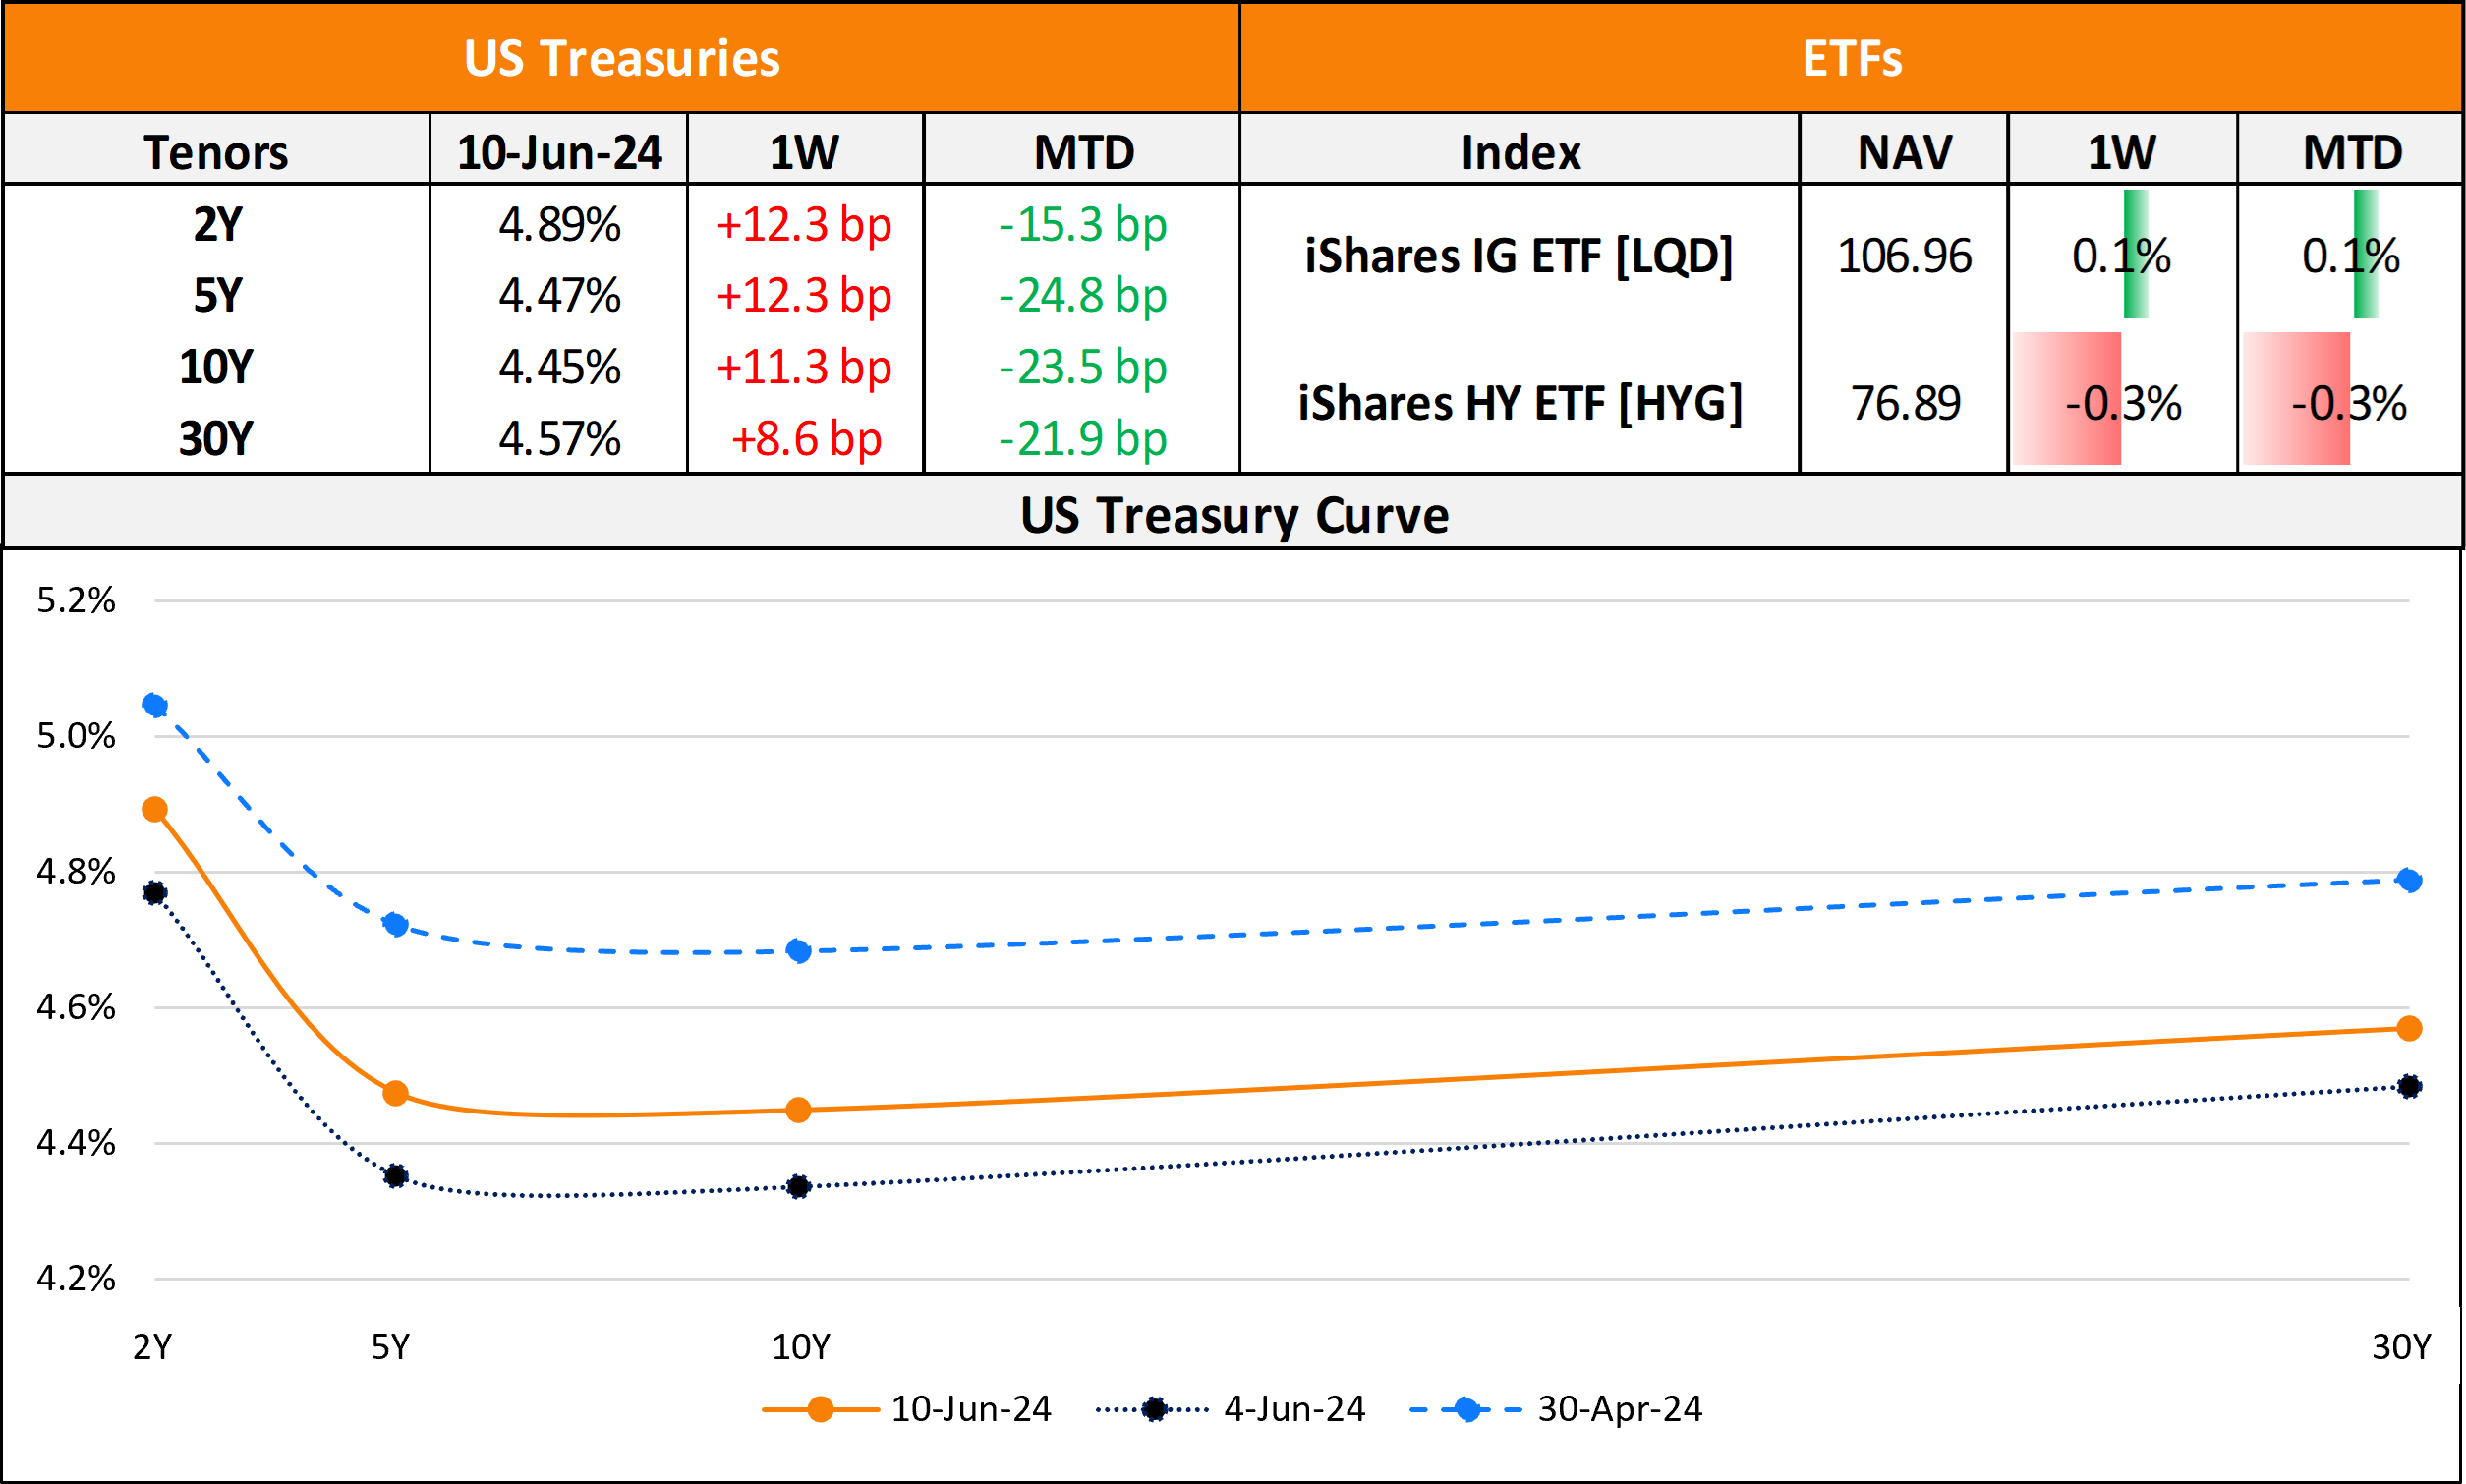Select the iShares HY ETF [HYG] cell

[x=1520, y=403]
